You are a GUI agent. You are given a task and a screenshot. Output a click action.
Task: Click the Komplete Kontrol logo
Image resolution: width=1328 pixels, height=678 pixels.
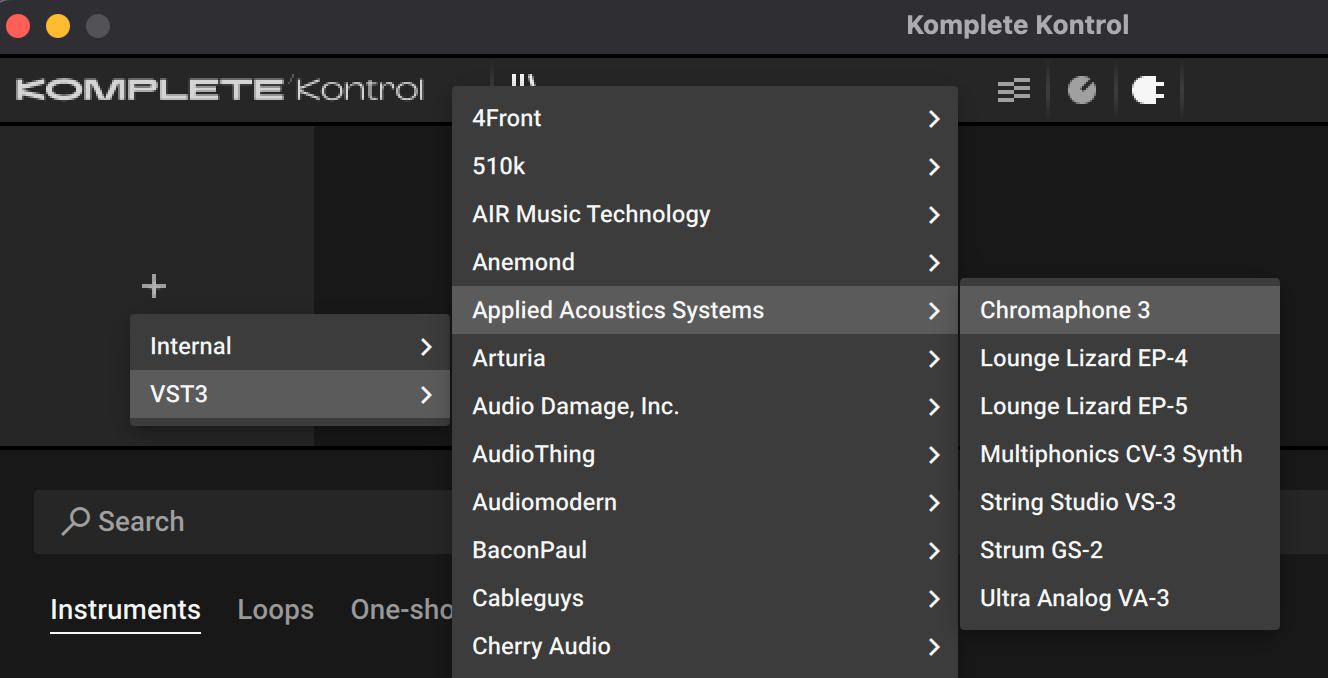[x=220, y=90]
